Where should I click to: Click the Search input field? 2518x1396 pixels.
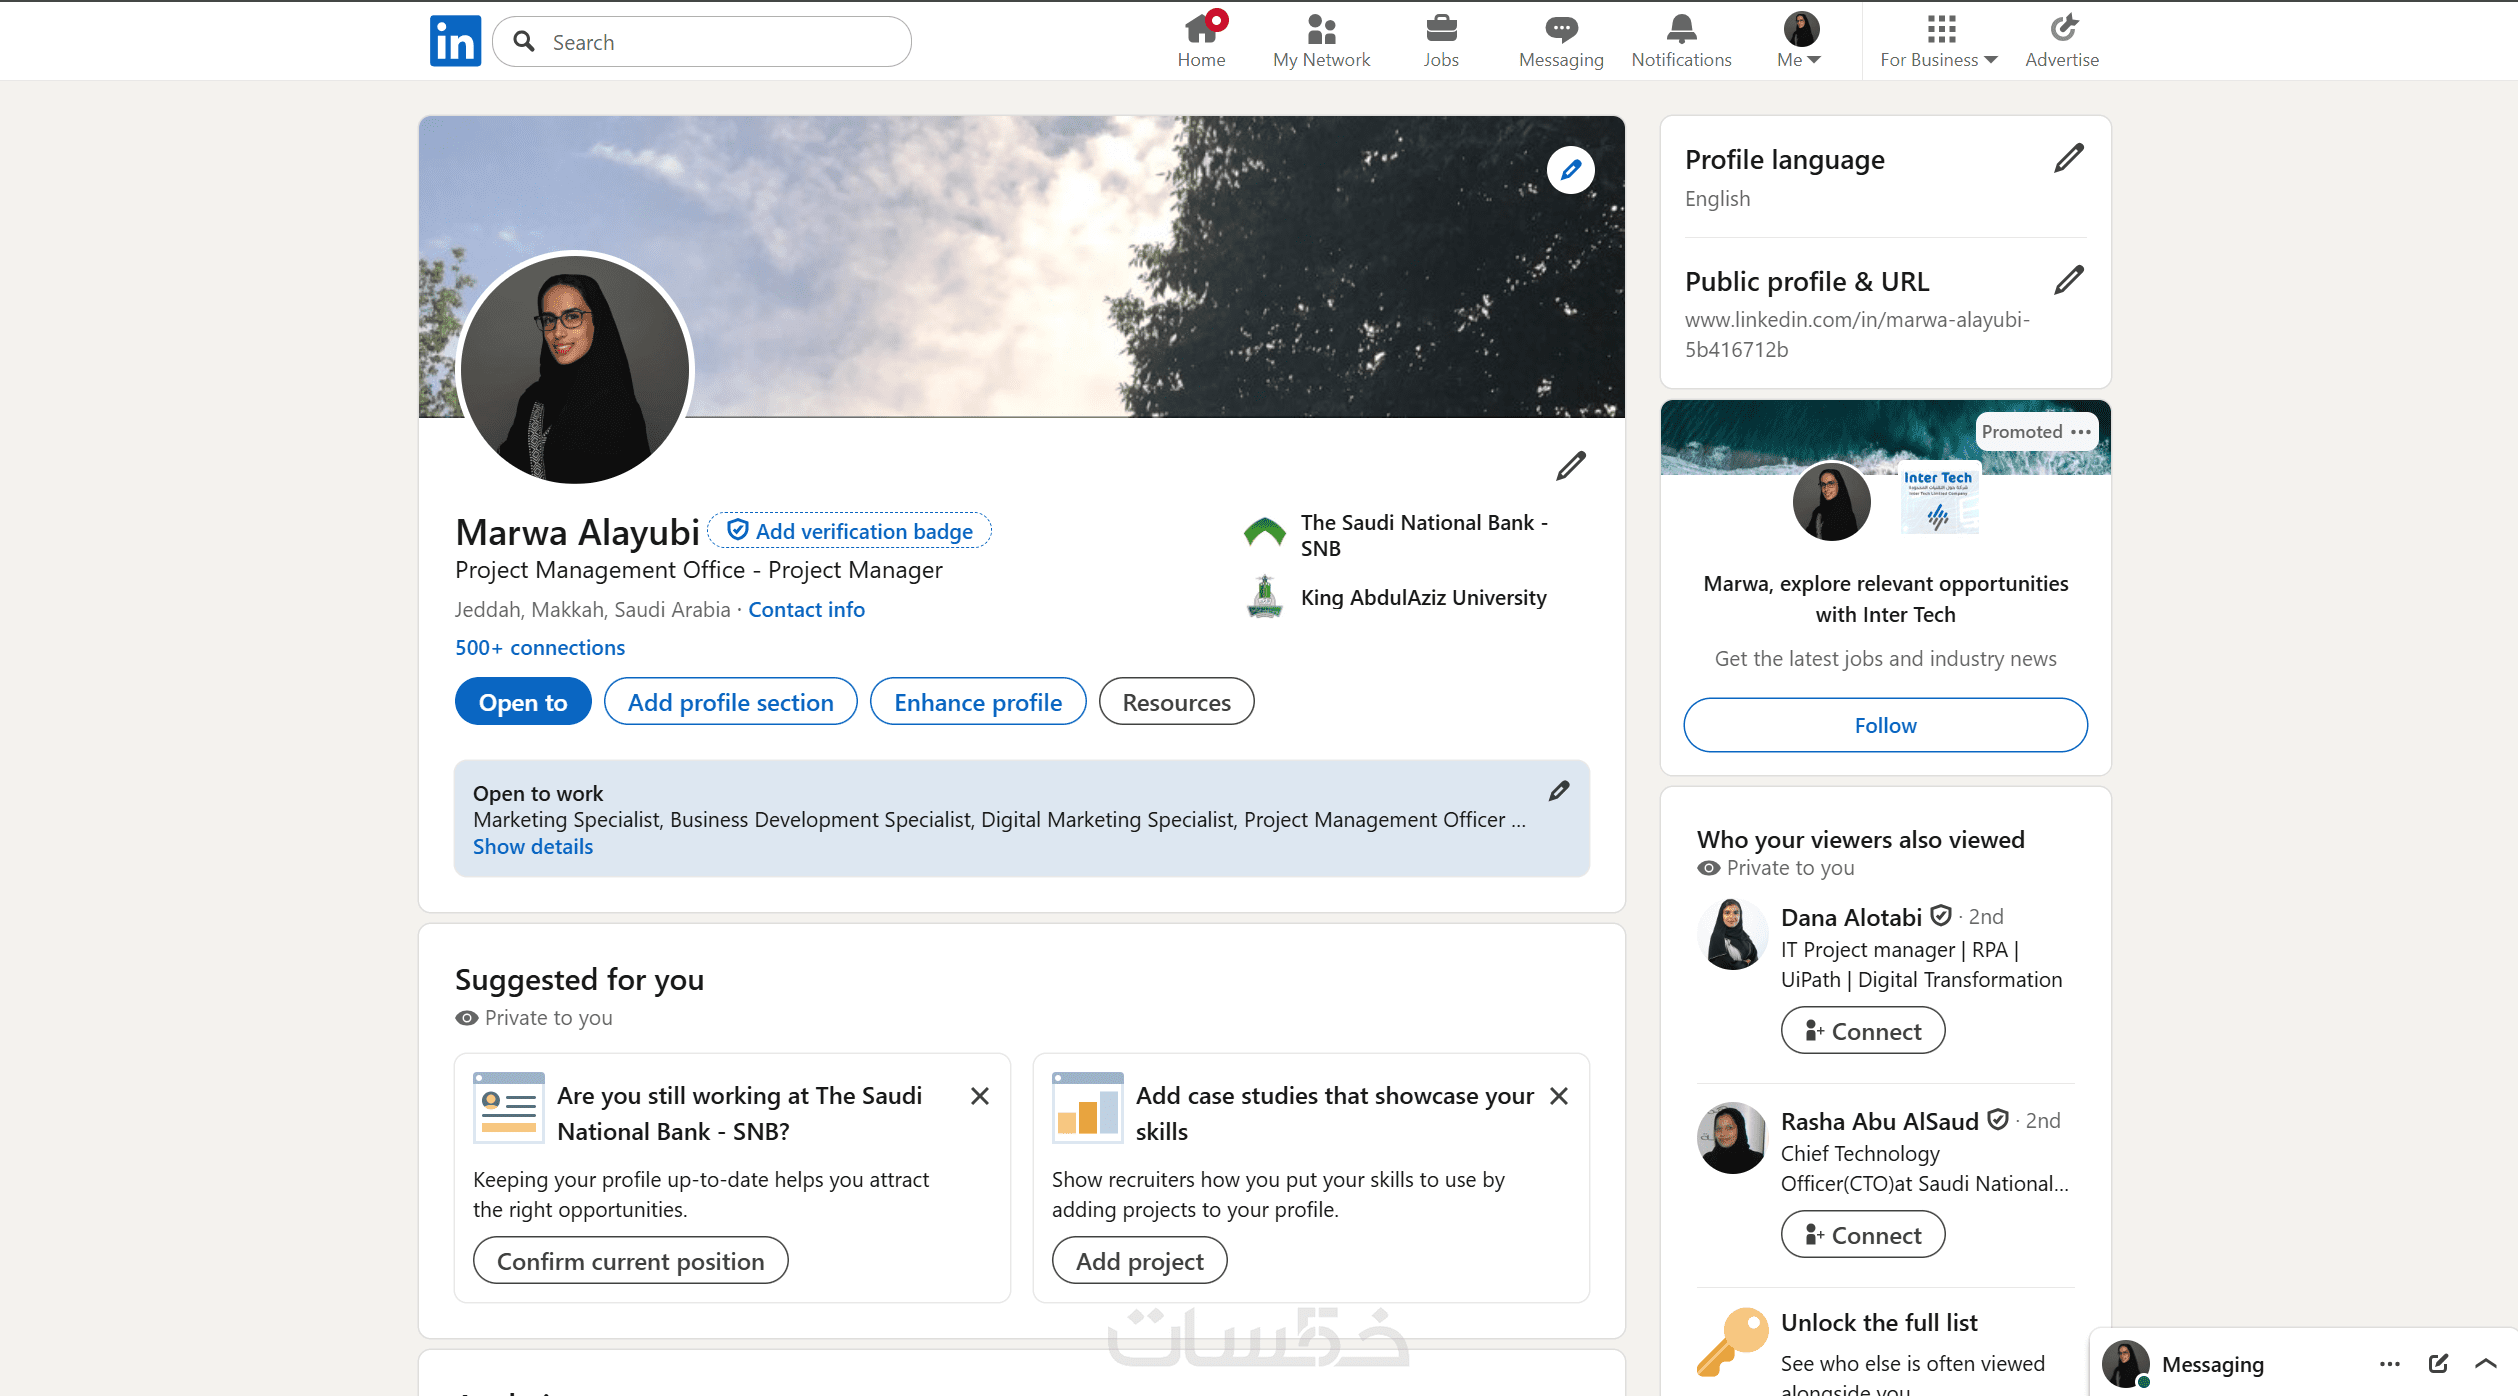[702, 42]
